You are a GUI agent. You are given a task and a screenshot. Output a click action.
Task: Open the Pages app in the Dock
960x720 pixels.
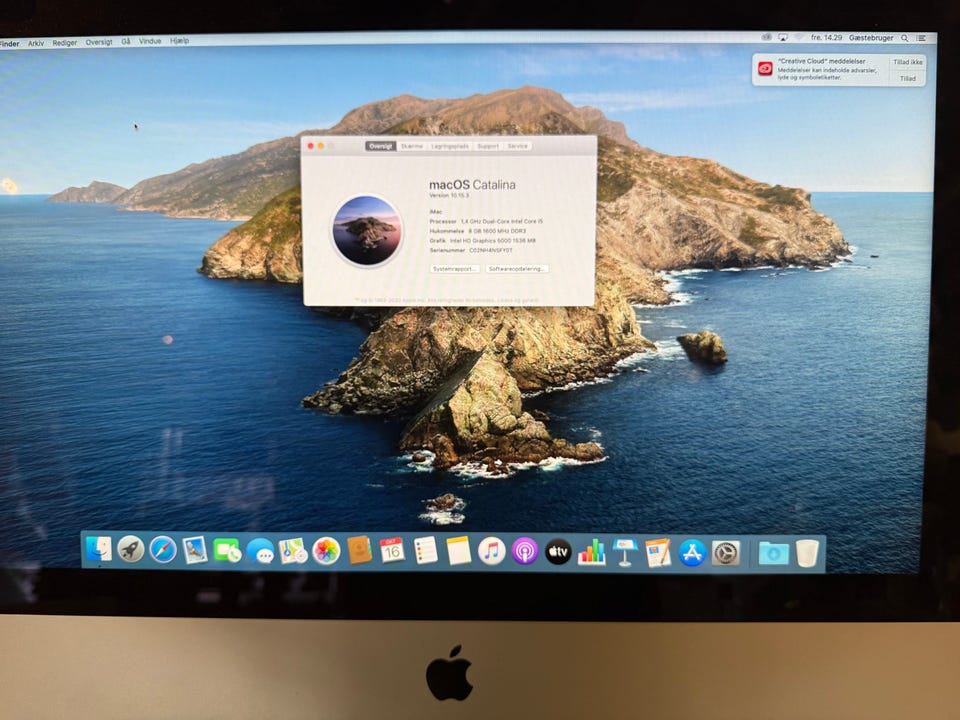(x=658, y=553)
